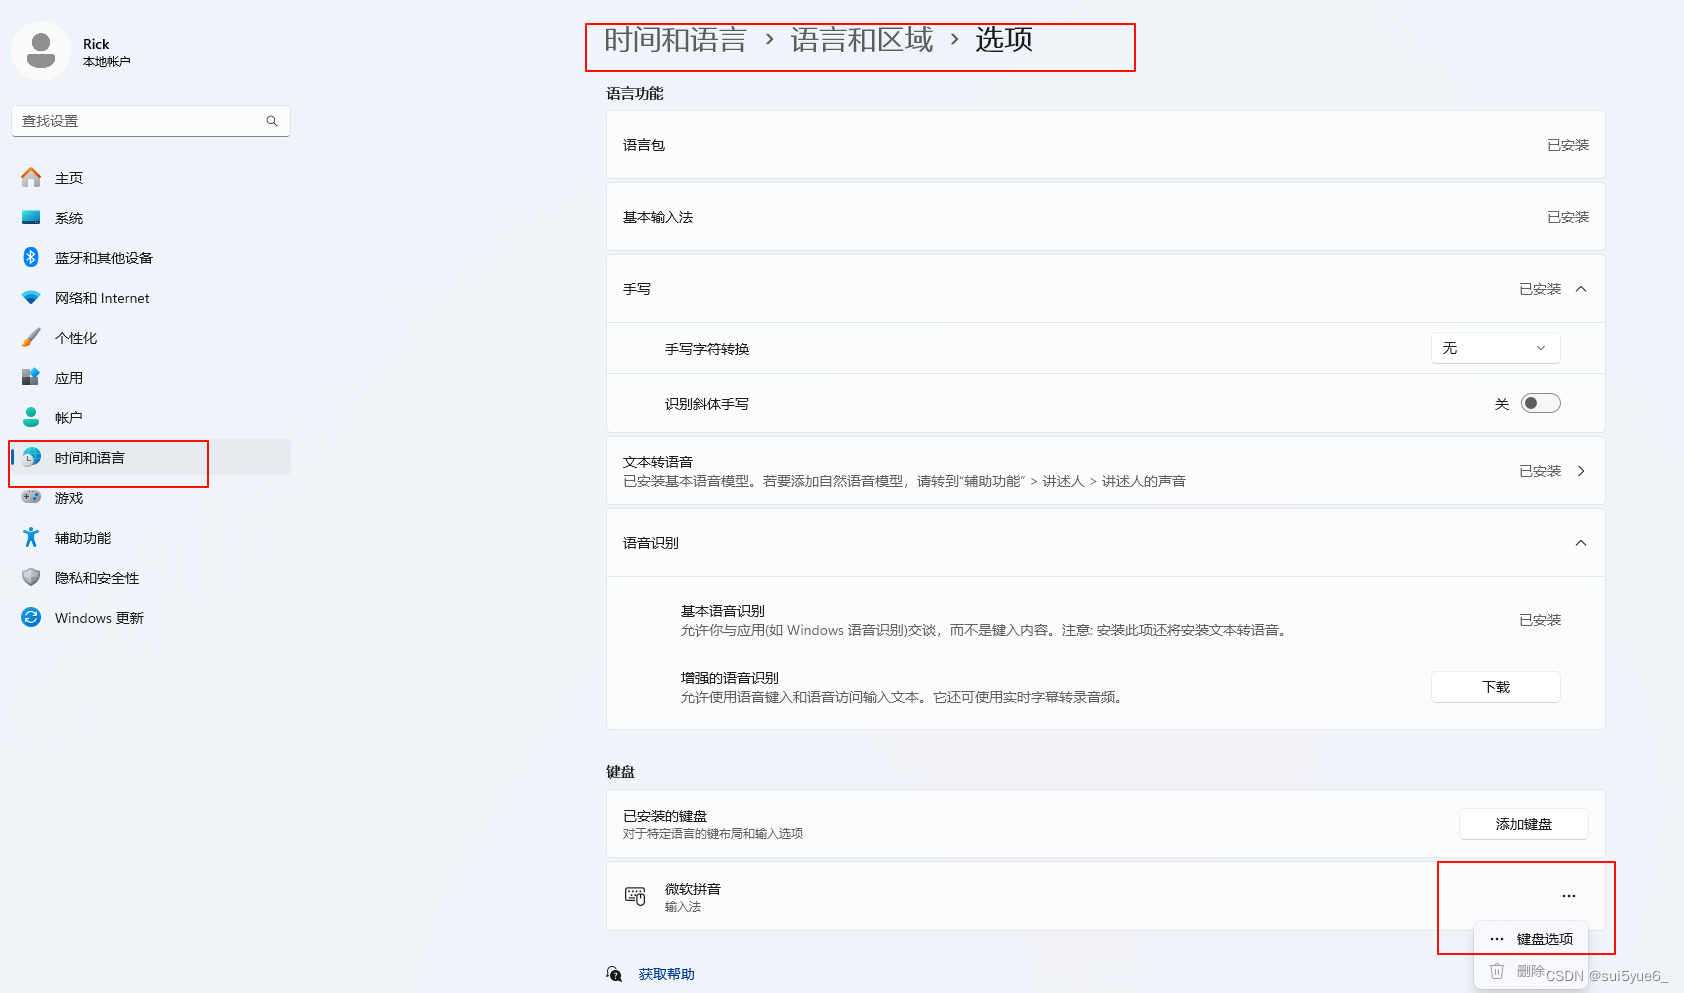The height and width of the screenshot is (993, 1684).
Task: Click the 下载 button for enhanced speech
Action: click(x=1496, y=687)
